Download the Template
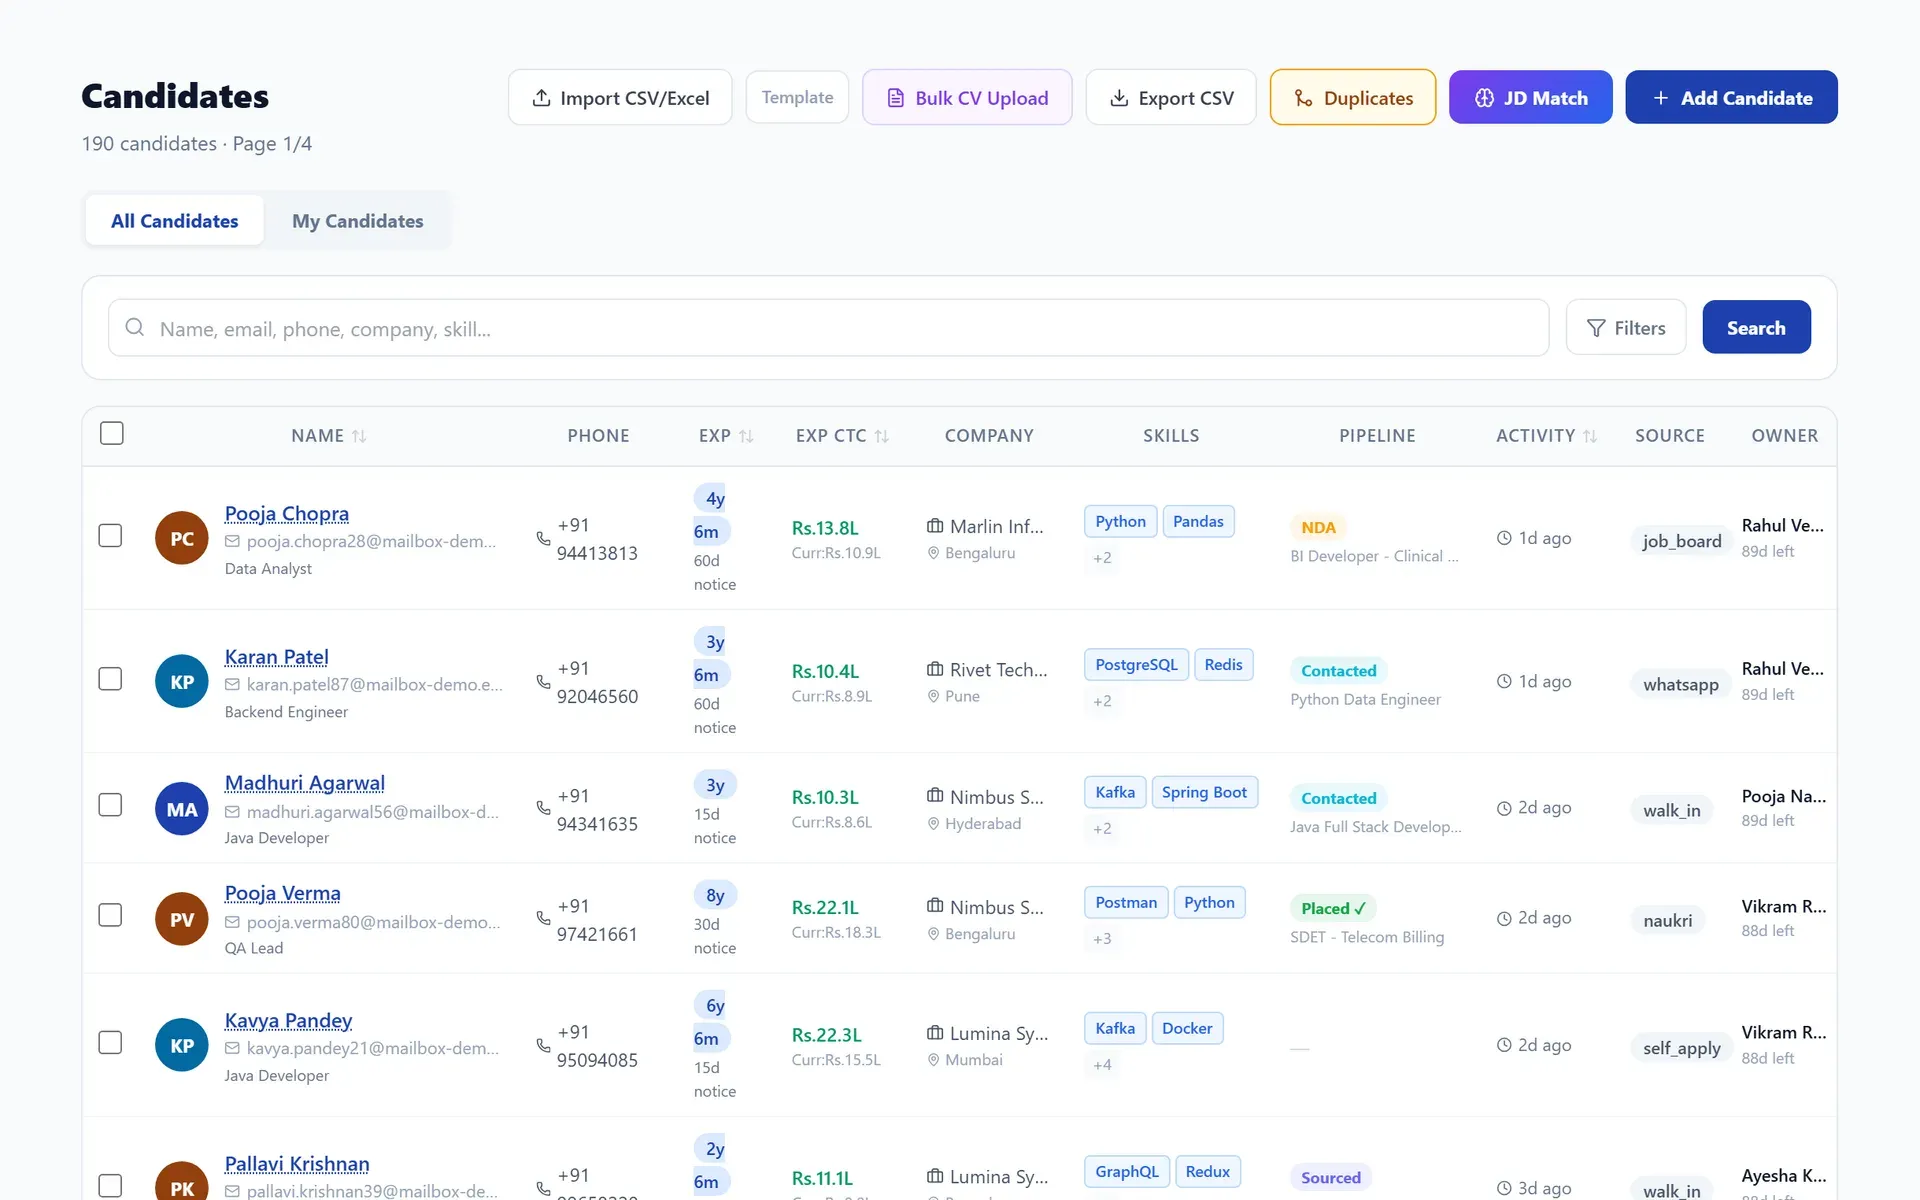This screenshot has height=1200, width=1920. tap(797, 97)
